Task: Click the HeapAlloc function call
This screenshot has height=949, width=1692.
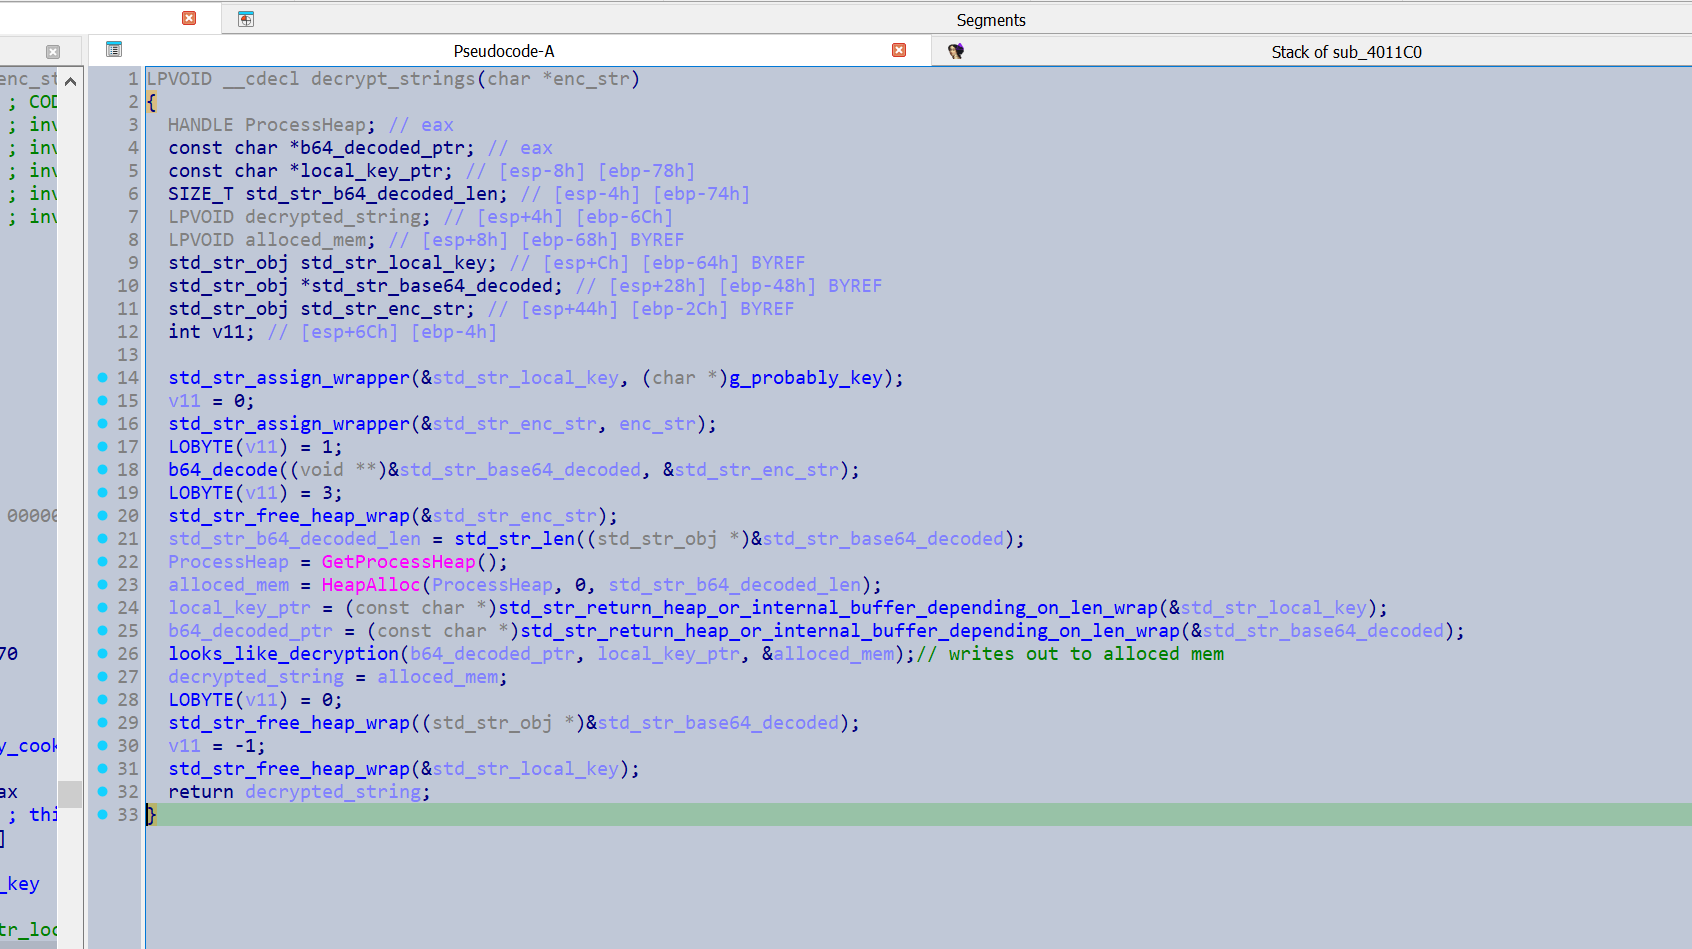Action: (370, 585)
